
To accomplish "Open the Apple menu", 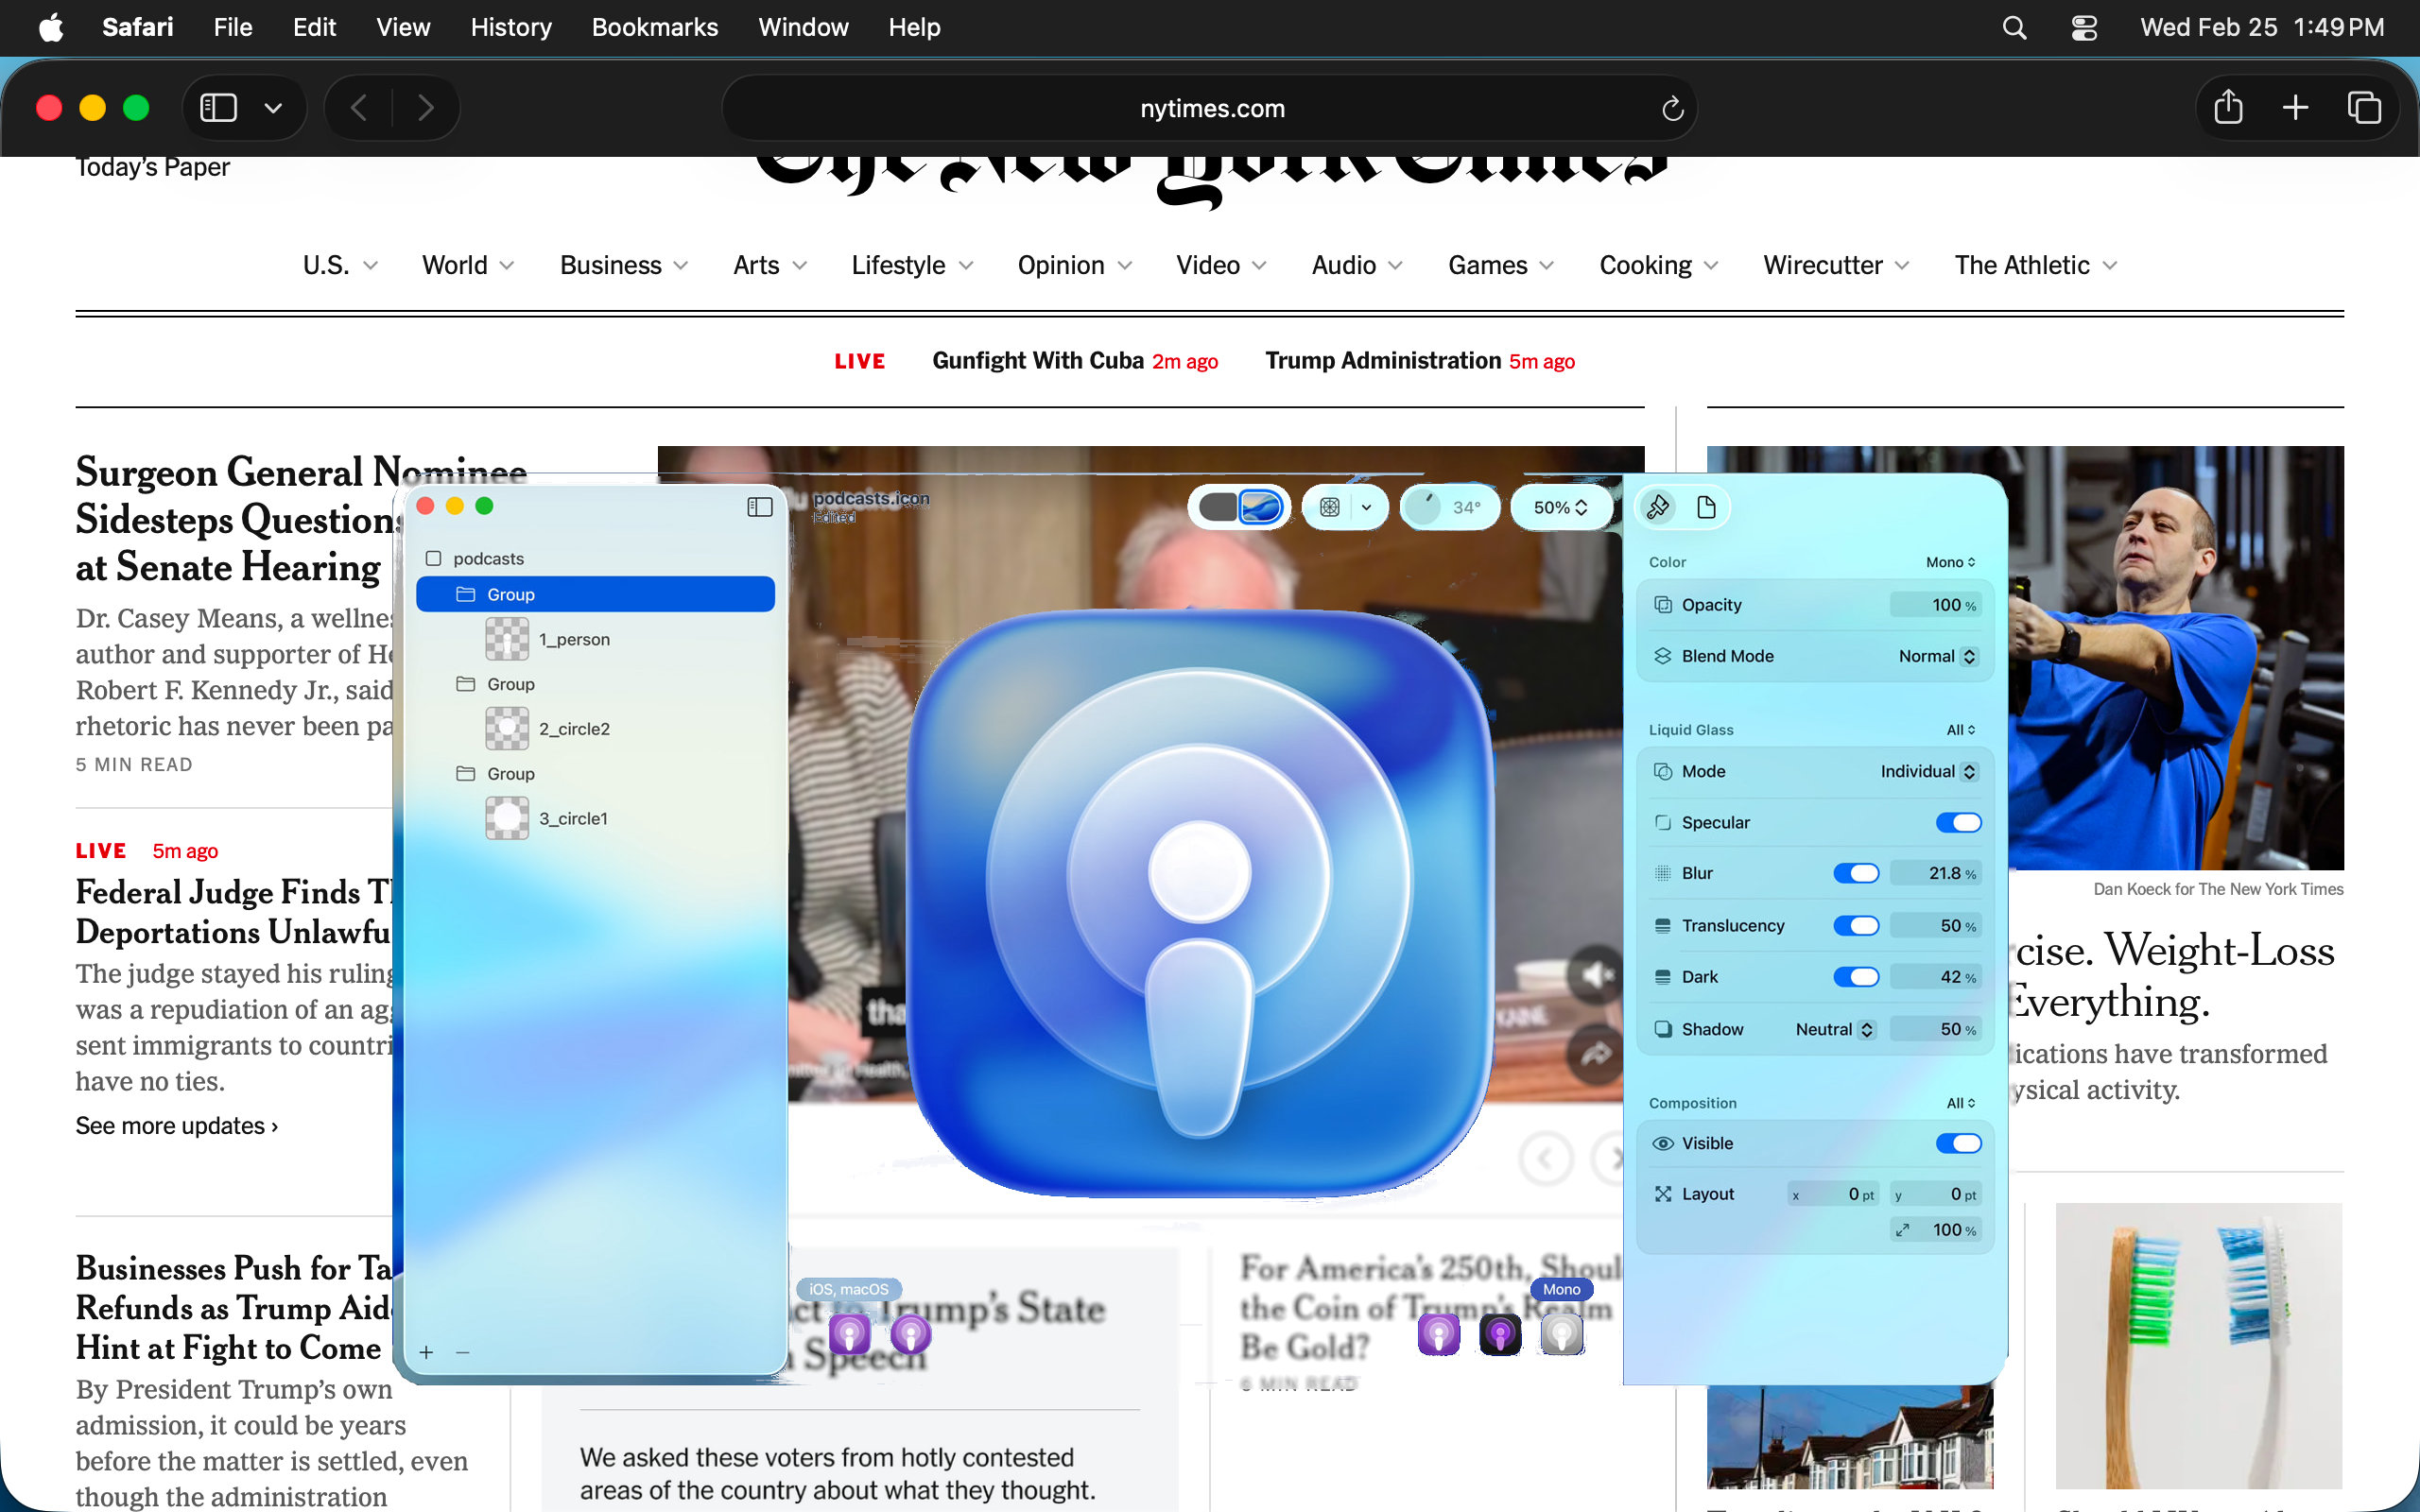I will 51,27.
